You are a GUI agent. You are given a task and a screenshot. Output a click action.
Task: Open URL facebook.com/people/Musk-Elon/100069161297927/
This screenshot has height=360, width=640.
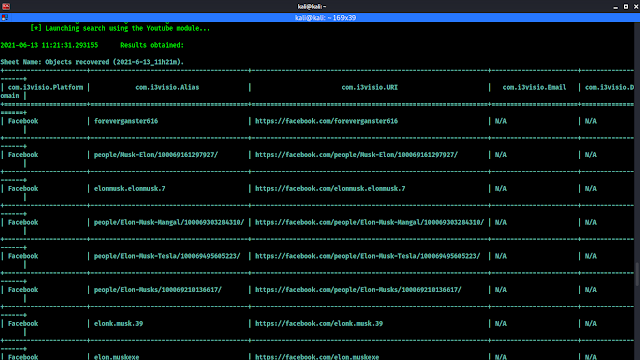click(x=356, y=155)
